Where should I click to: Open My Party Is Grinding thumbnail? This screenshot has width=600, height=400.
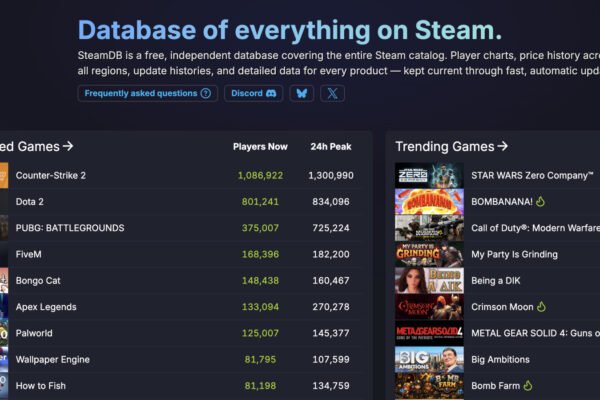(x=429, y=254)
